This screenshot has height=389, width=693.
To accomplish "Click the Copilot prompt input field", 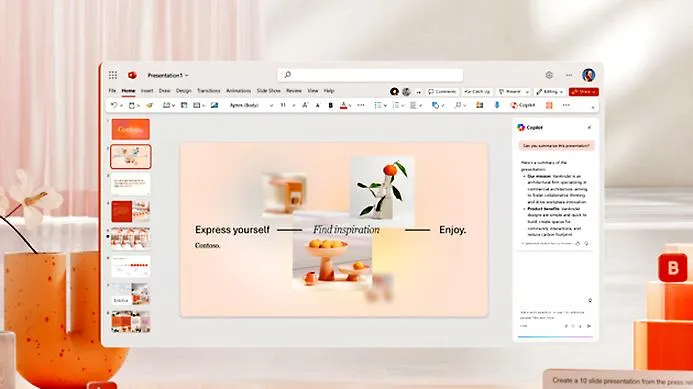I will tap(555, 315).
